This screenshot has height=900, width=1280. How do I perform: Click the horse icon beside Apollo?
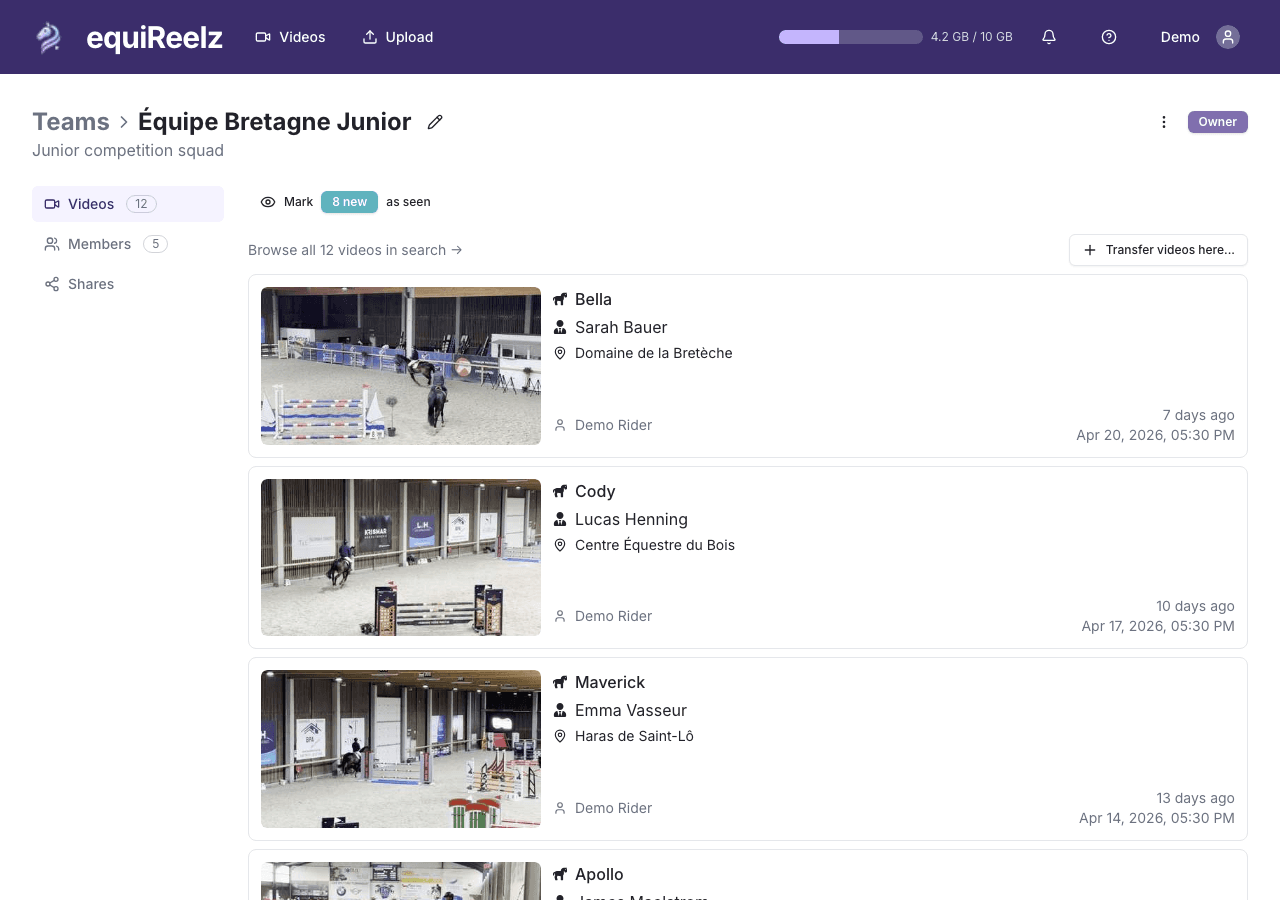click(560, 874)
